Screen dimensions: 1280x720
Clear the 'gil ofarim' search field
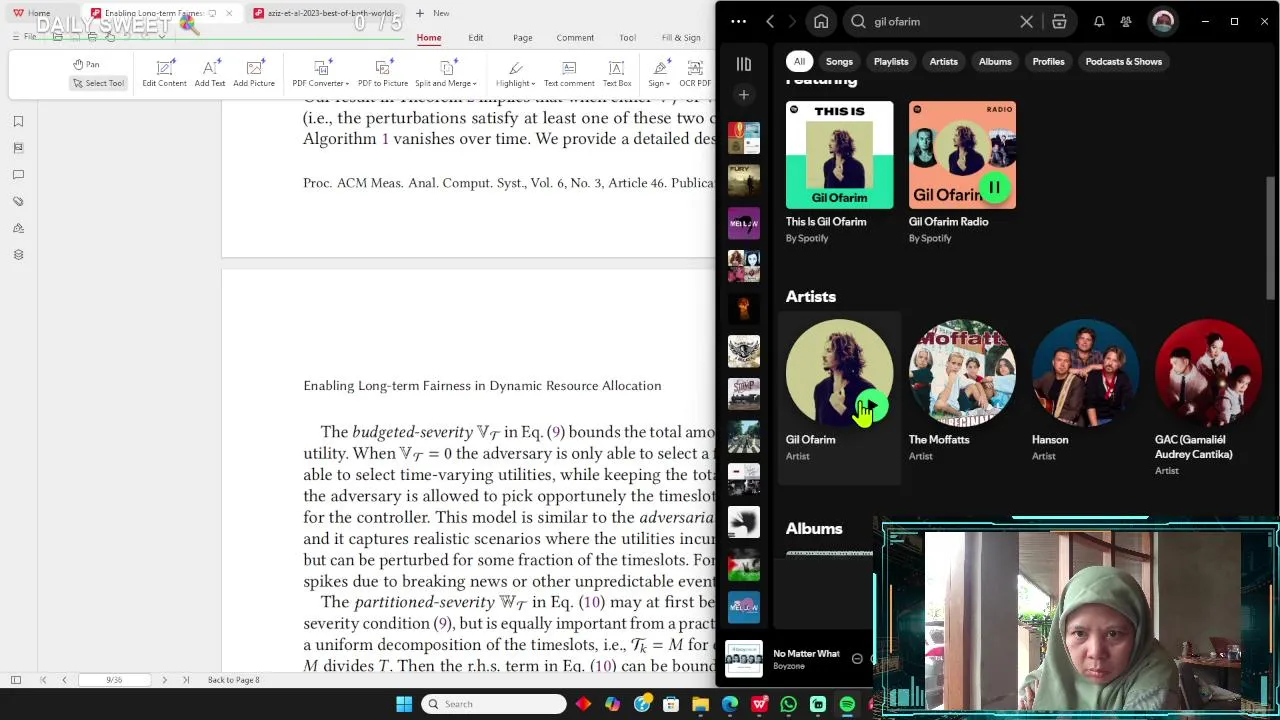pos(1026,21)
